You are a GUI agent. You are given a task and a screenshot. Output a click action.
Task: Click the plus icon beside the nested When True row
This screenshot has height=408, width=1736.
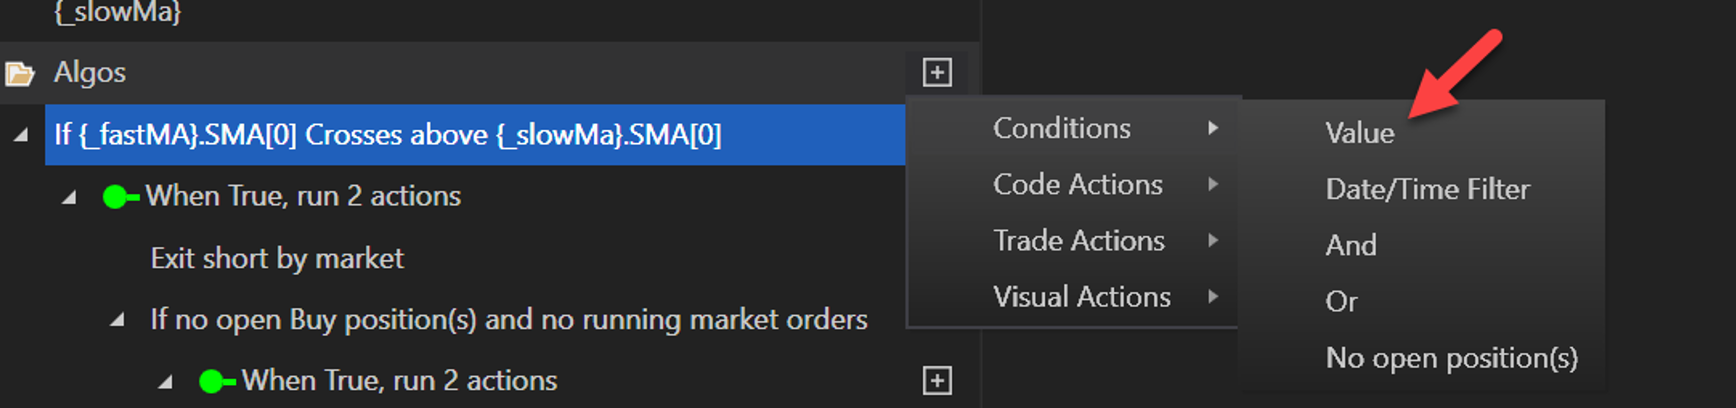click(937, 380)
